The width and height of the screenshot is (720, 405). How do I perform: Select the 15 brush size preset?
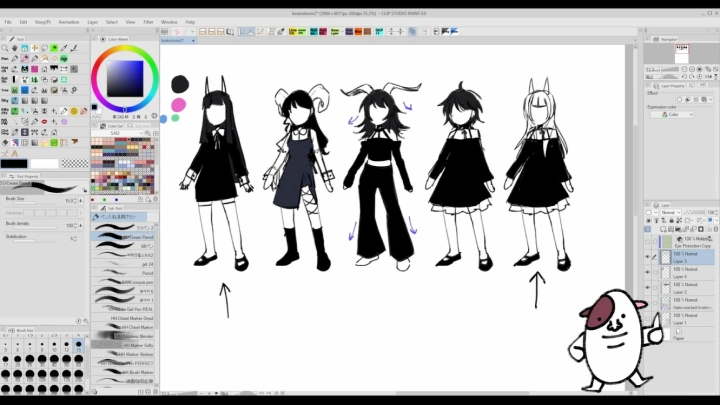click(x=79, y=345)
